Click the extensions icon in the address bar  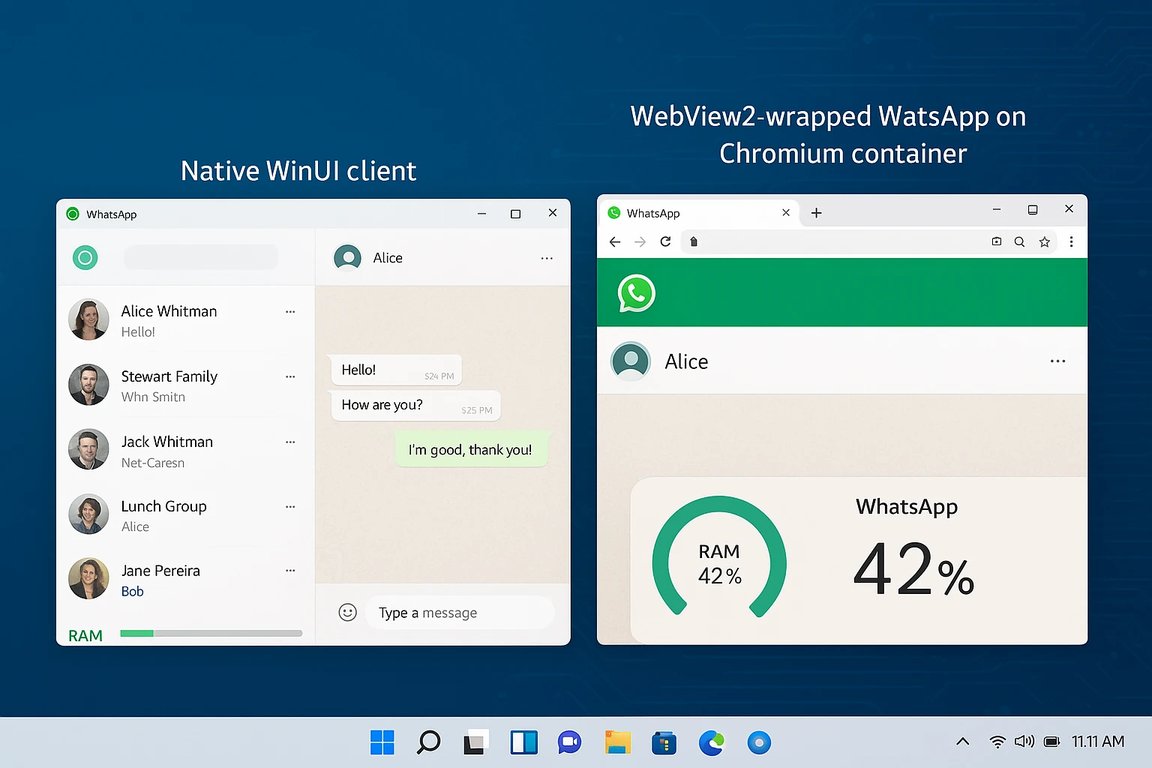click(x=996, y=241)
